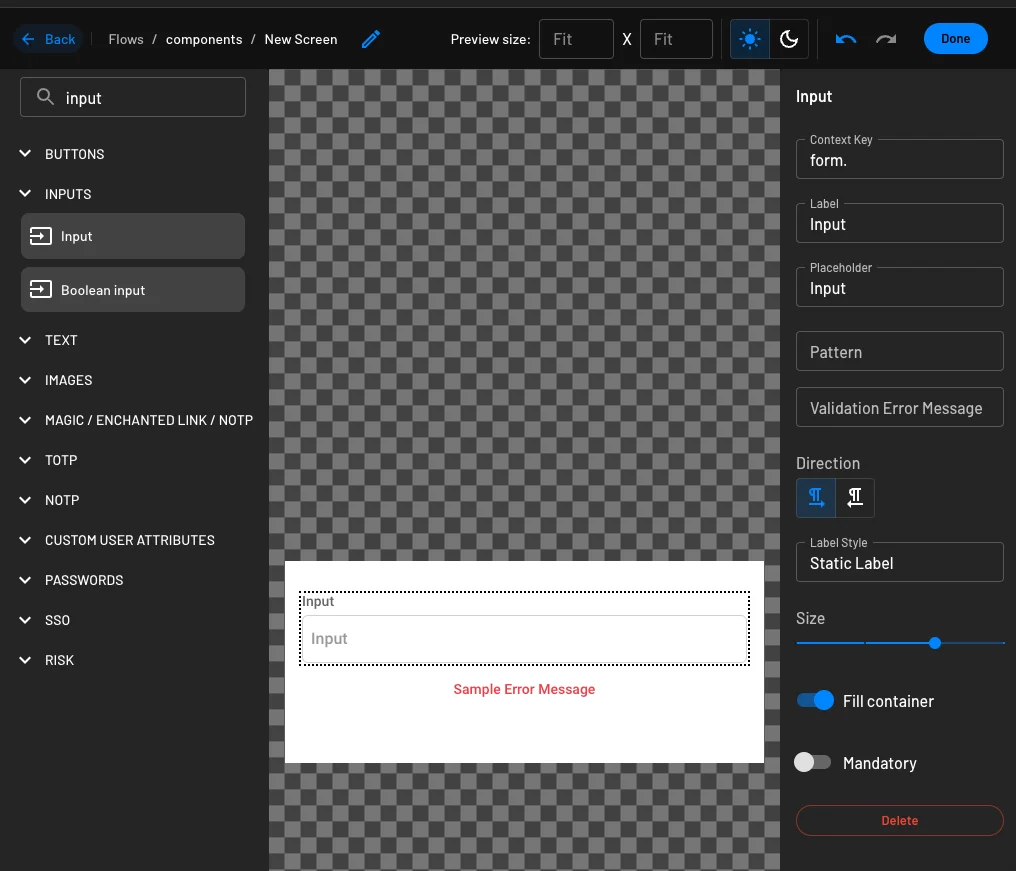Select right-to-left direction icon
Viewport: 1016px width, 871px height.
[x=855, y=498]
